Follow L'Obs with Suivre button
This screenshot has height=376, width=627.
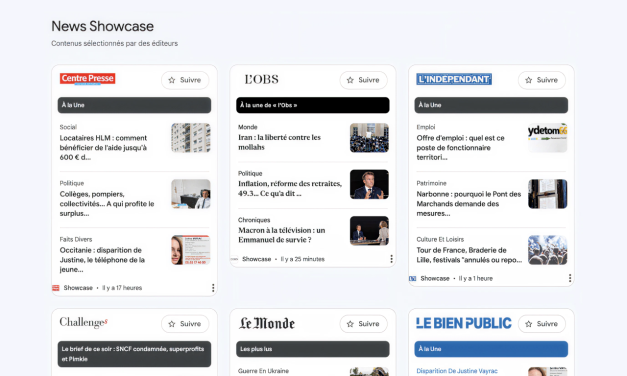coord(363,80)
